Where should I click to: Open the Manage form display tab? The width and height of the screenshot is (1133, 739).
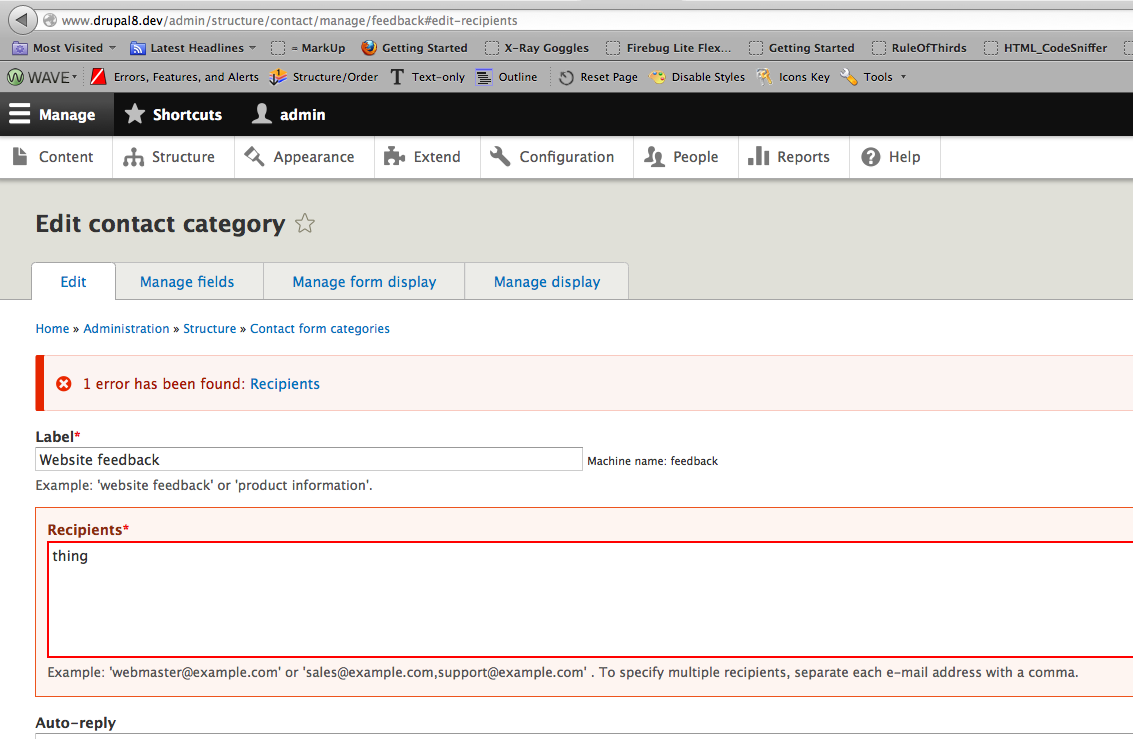(364, 282)
